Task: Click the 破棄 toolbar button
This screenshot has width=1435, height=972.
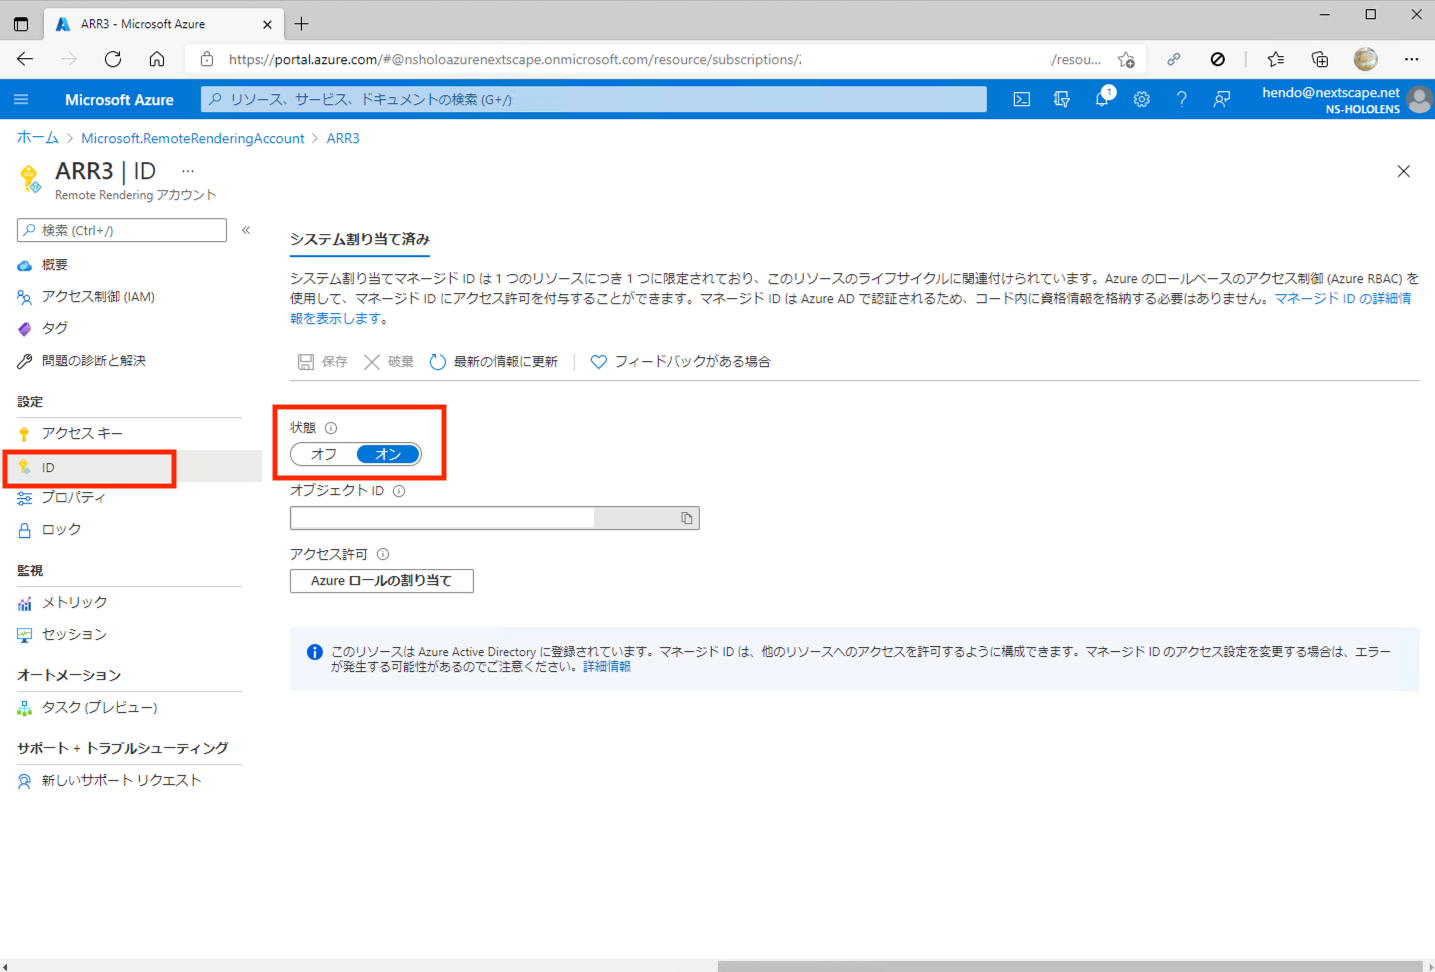Action: [388, 362]
